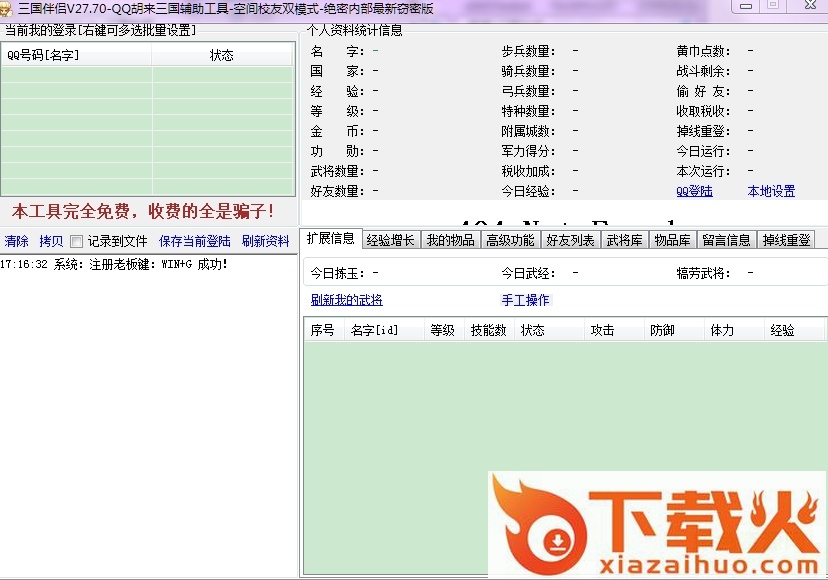828x580 pixels.
Task: Click 黄巾点数 label
Action: (703, 51)
